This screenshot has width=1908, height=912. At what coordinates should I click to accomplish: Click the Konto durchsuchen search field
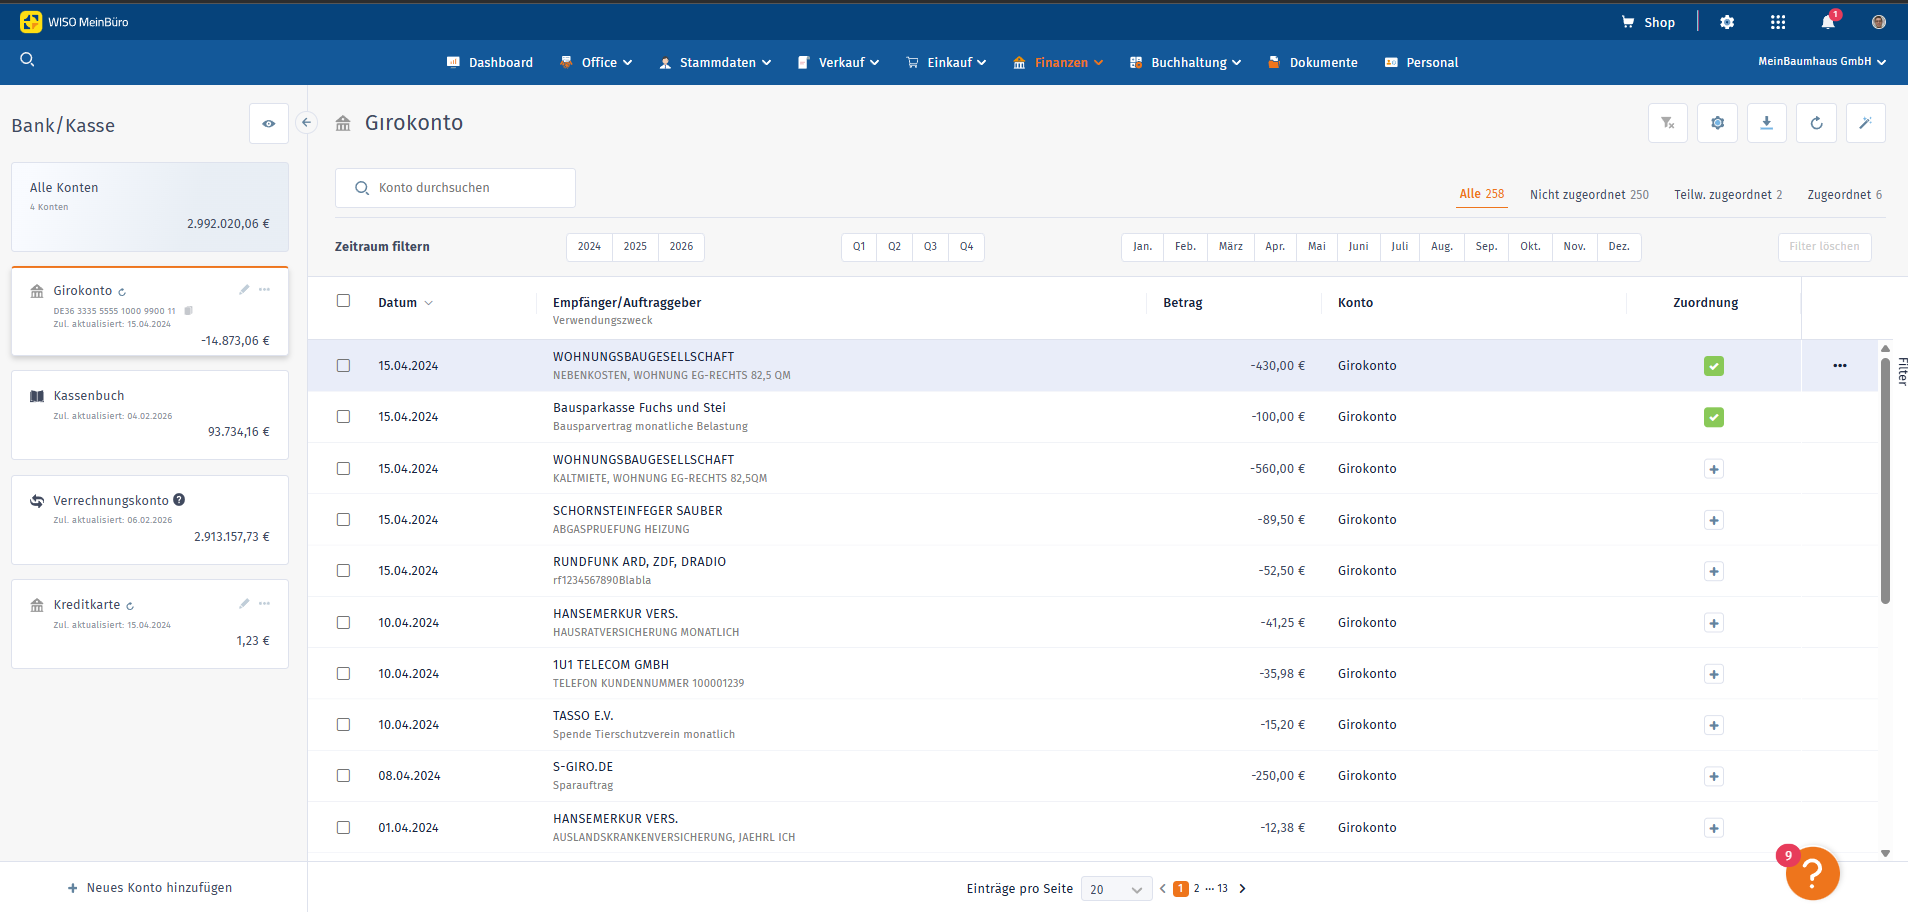click(455, 188)
